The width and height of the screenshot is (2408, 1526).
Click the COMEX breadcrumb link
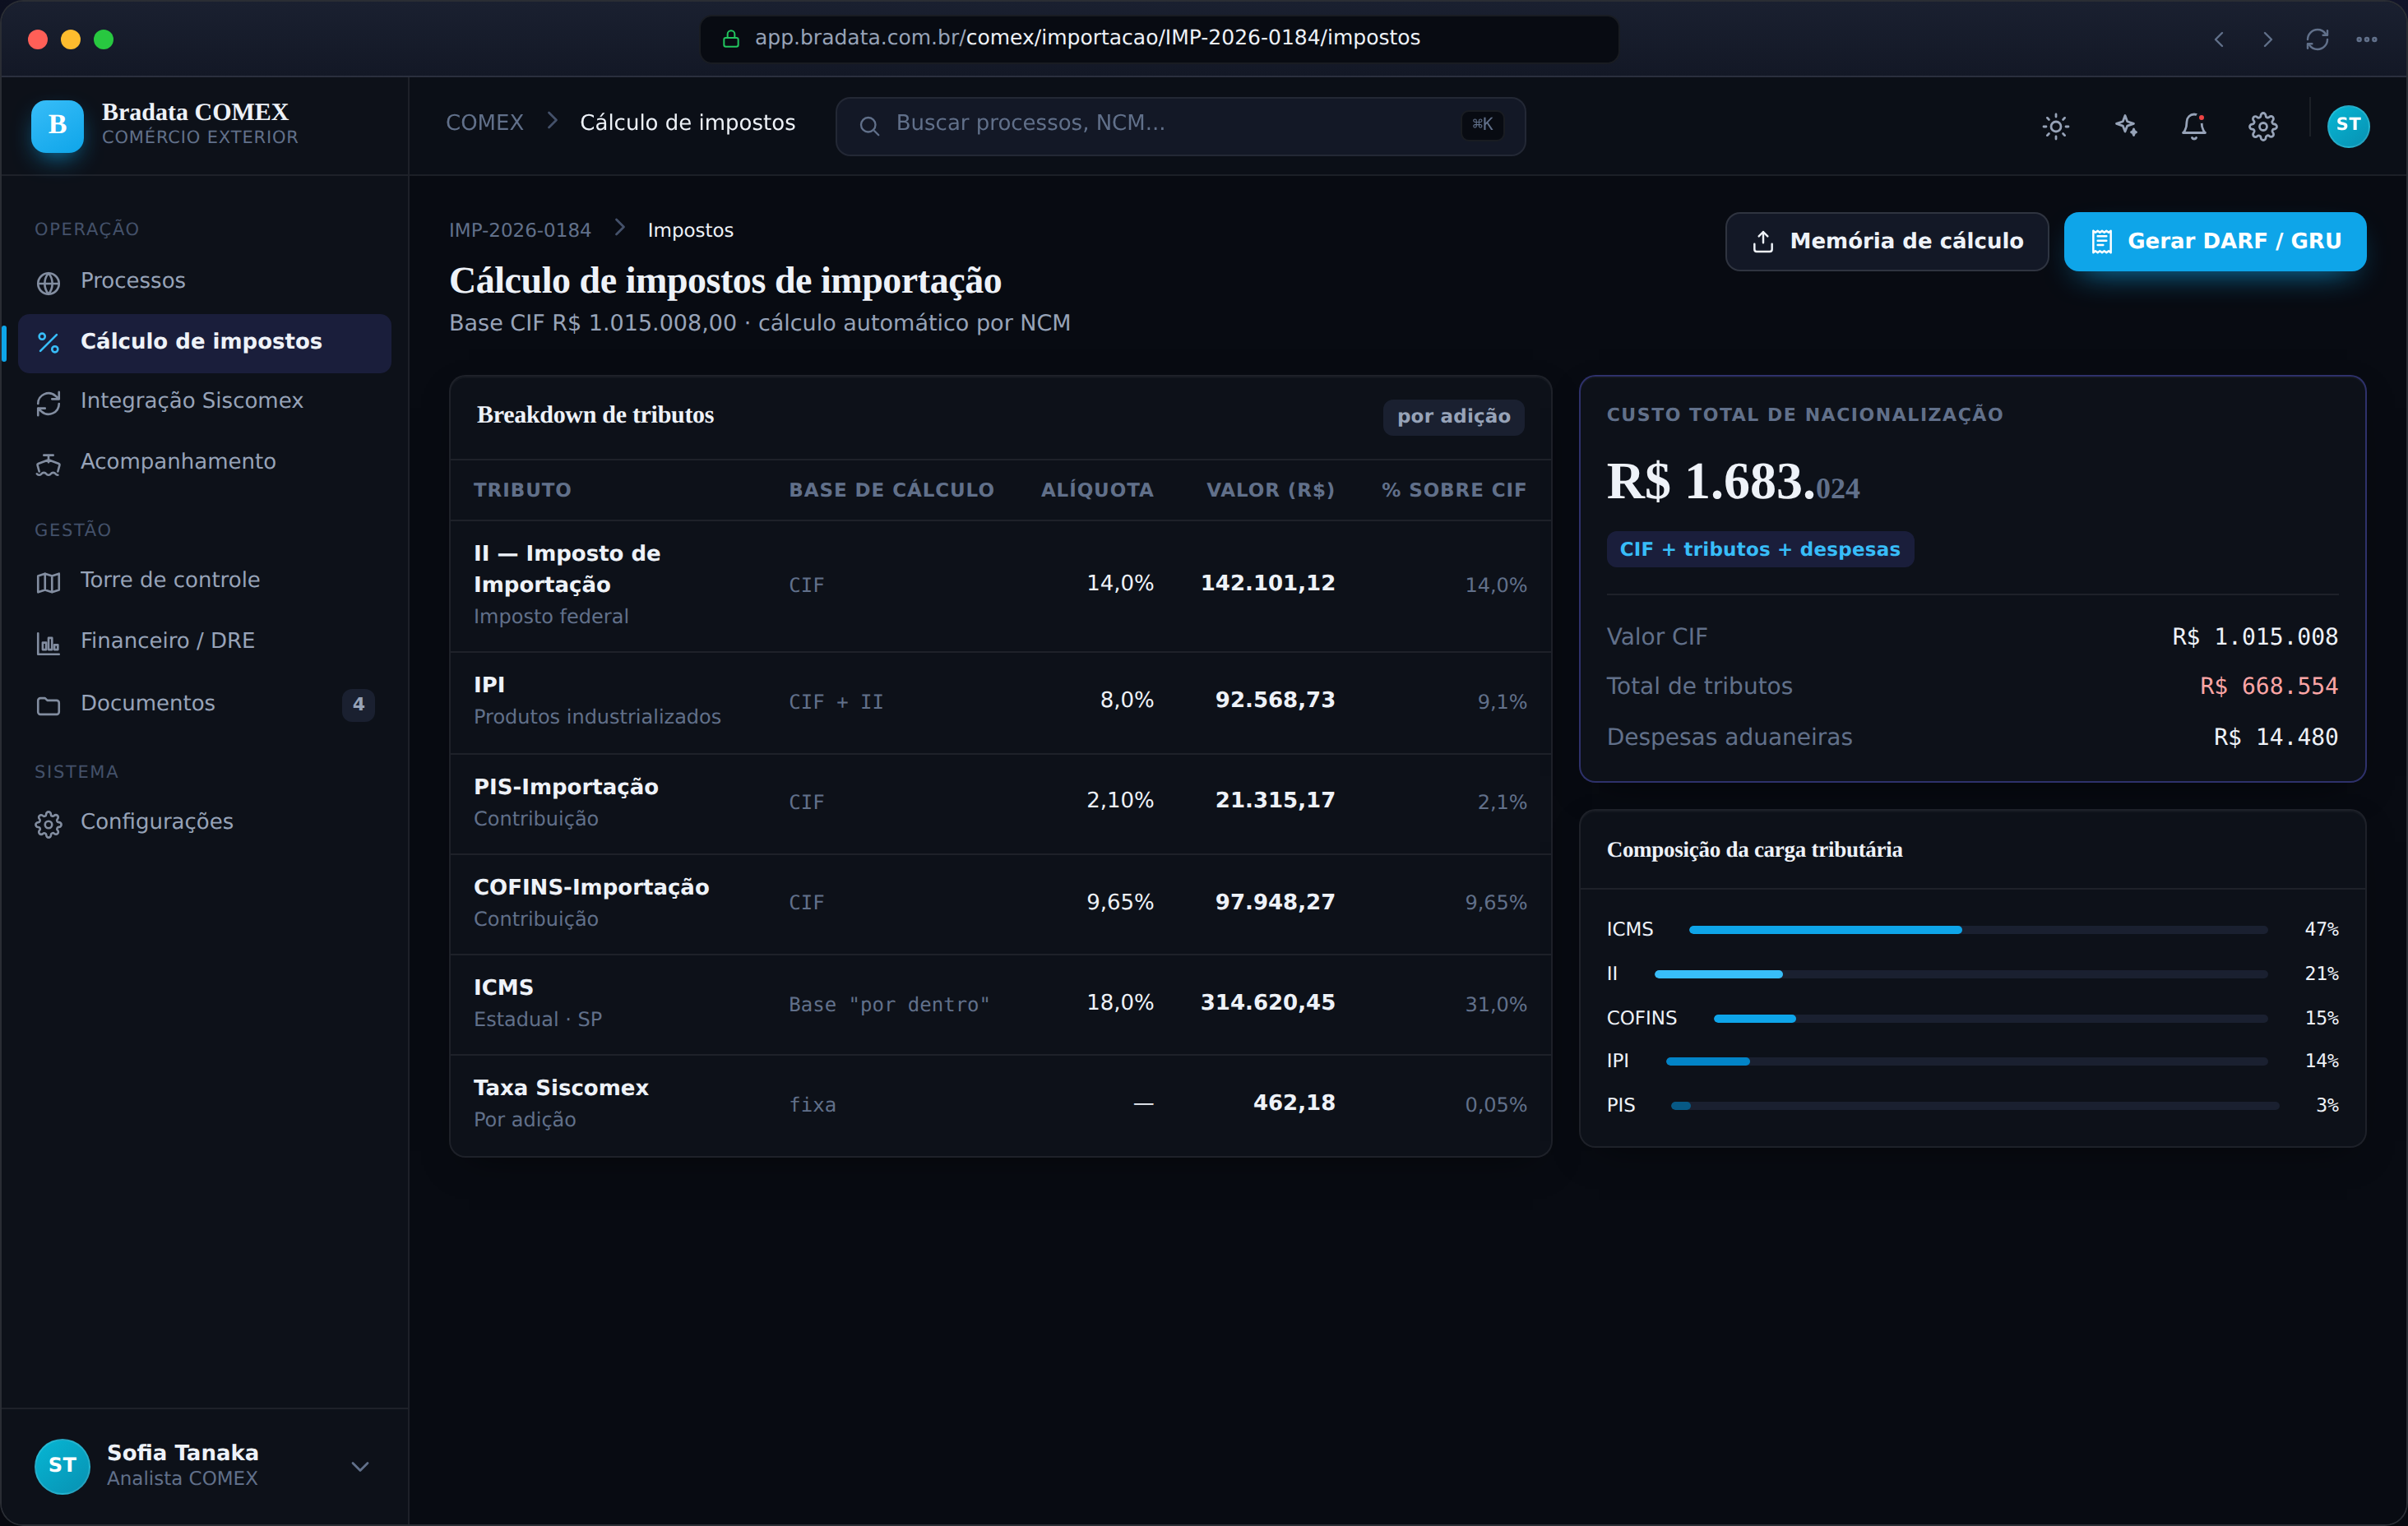484,122
